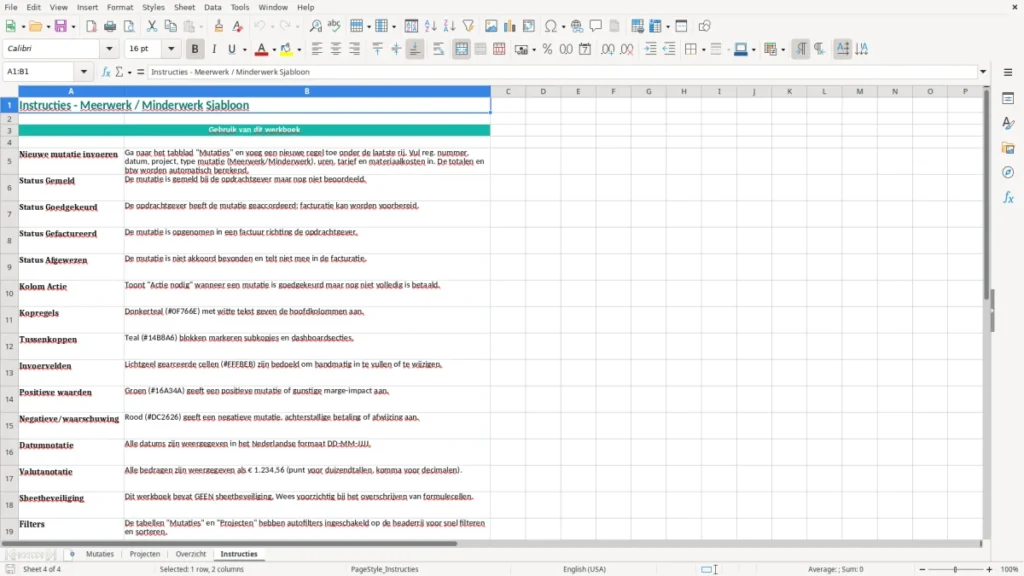The height and width of the screenshot is (576, 1024).
Task: Add a decimal place
Action: point(608,49)
